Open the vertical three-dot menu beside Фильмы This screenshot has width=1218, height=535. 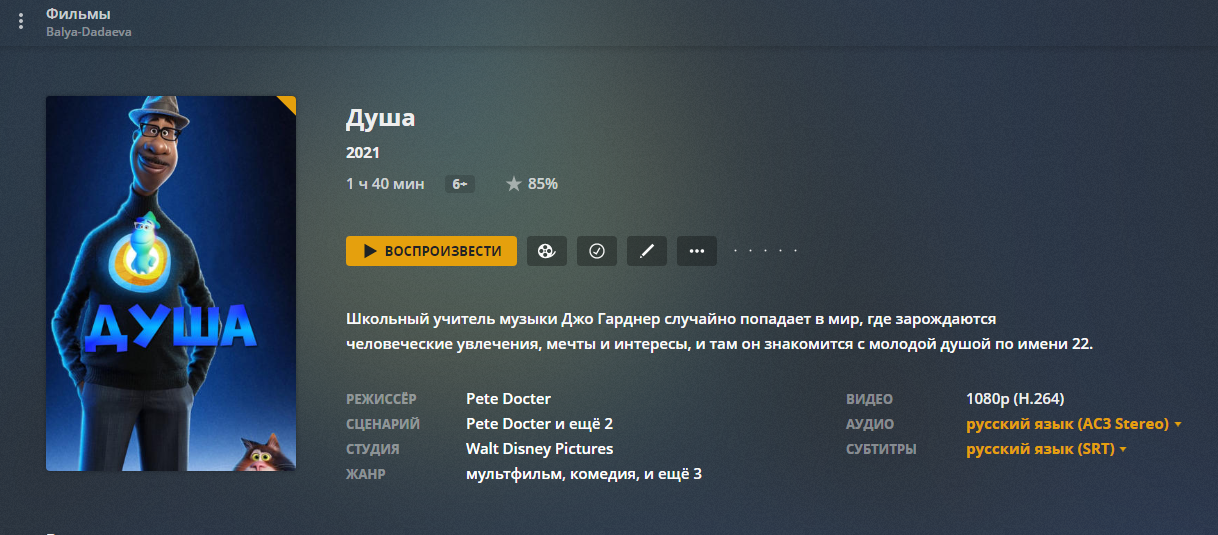point(21,22)
